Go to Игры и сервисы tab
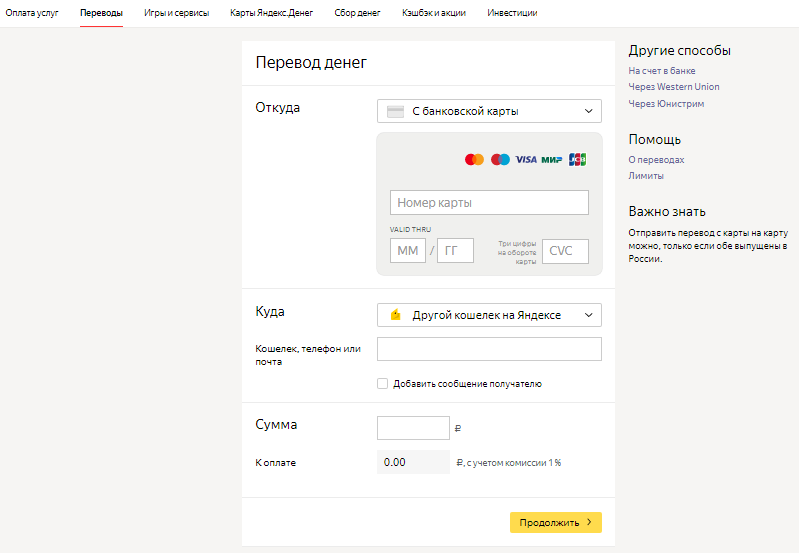Screen dimensions: 799x553 pyautogui.click(x=176, y=13)
